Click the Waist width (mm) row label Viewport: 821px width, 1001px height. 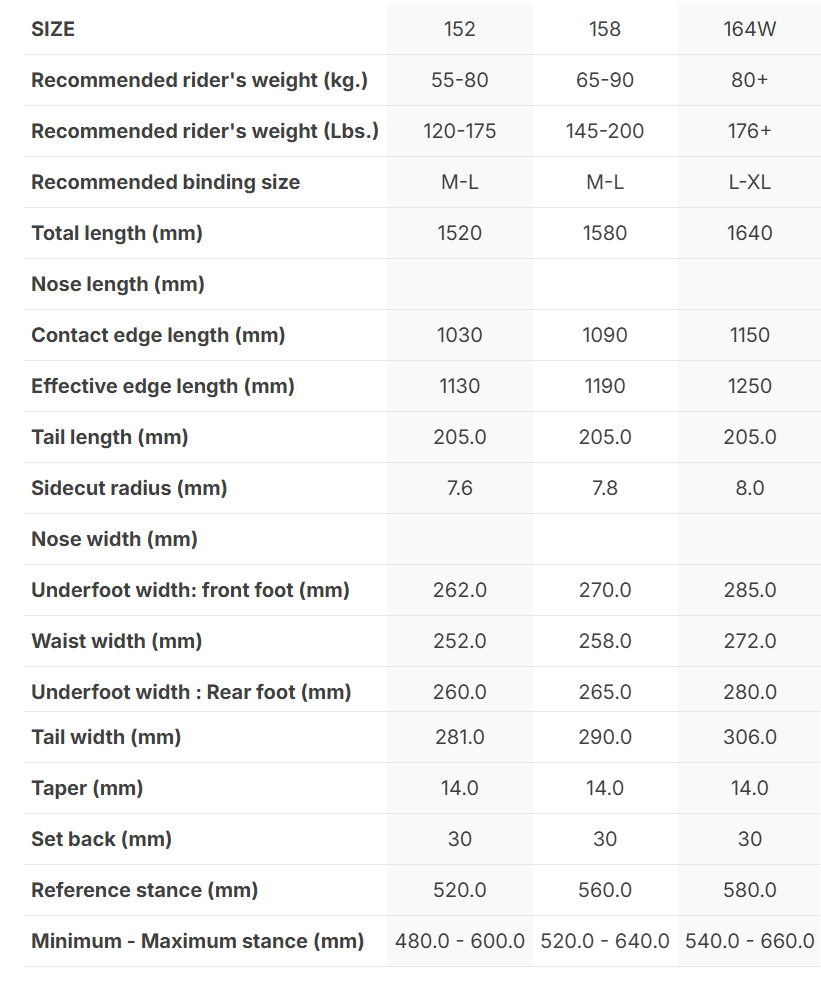(x=117, y=641)
